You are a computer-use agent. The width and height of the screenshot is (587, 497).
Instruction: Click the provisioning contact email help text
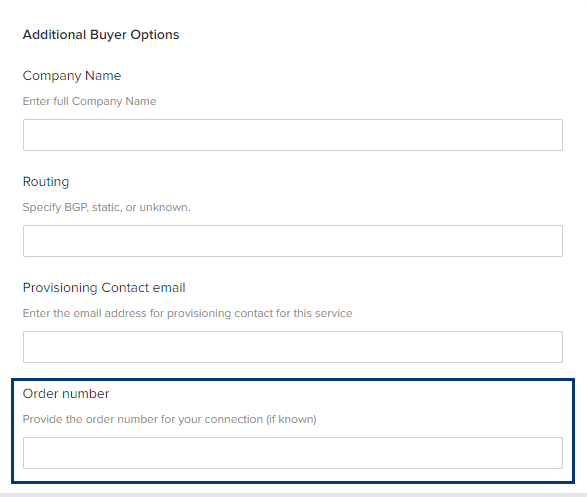(x=188, y=313)
